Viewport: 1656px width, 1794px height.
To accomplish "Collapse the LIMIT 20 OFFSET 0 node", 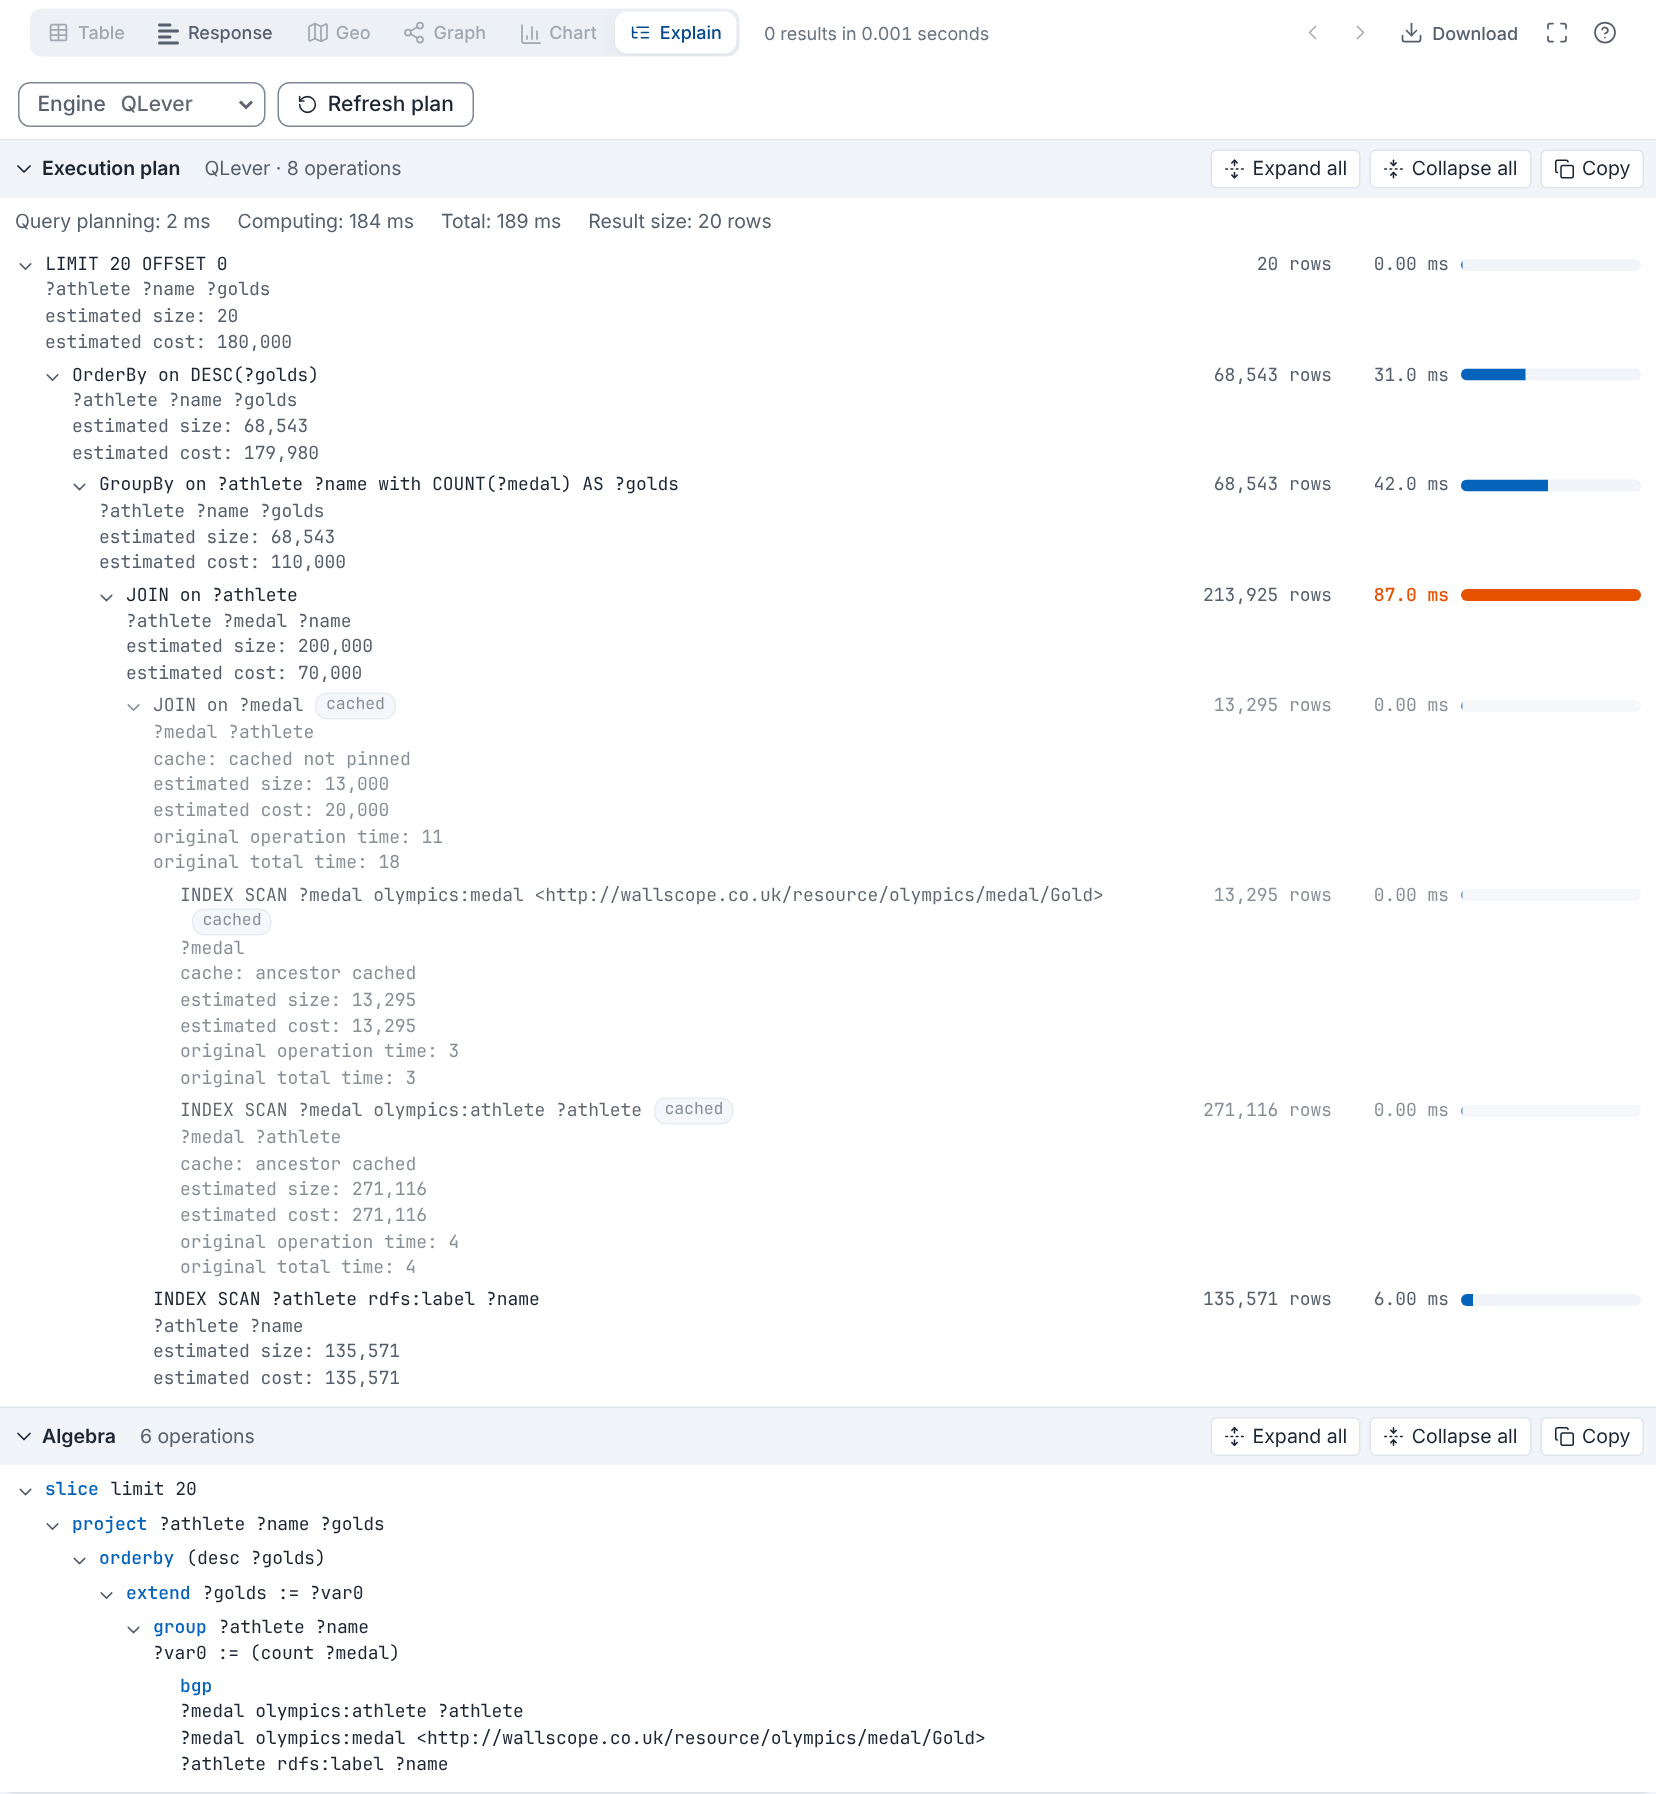I will [26, 265].
